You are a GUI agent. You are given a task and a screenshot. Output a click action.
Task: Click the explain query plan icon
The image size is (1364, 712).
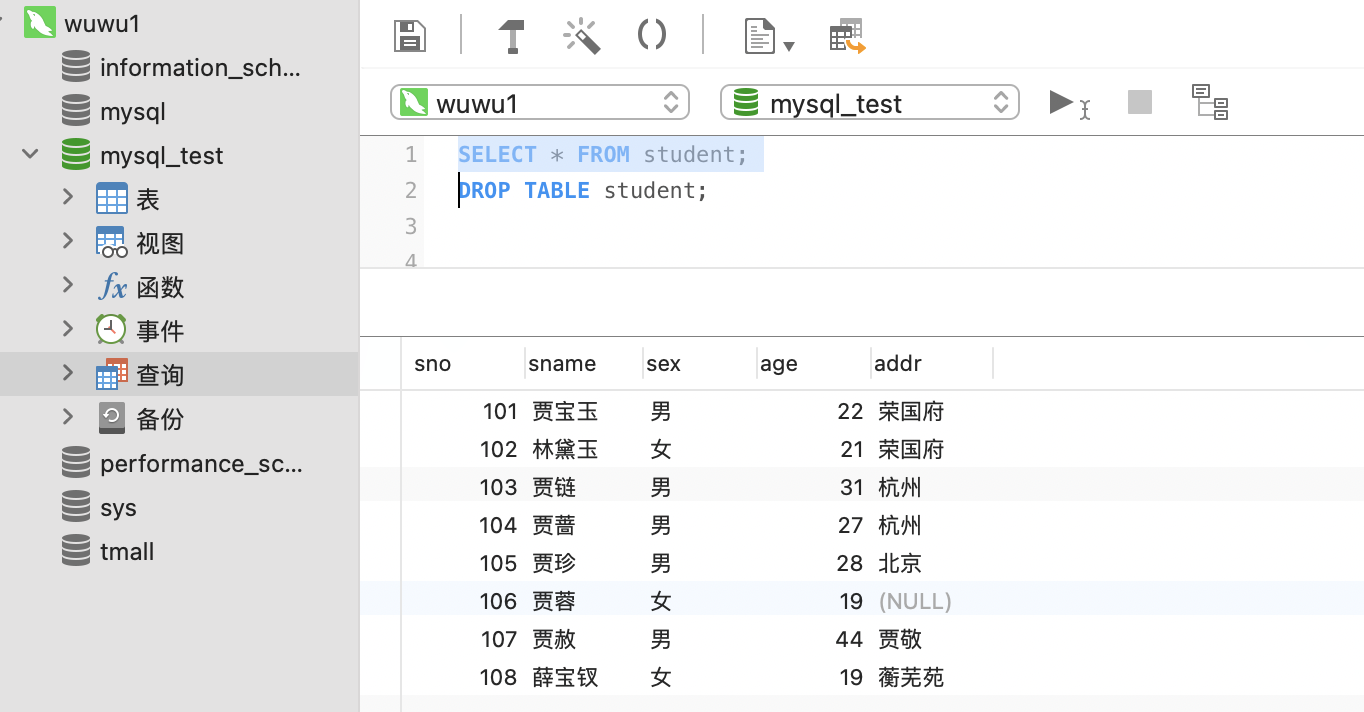pos(1210,102)
